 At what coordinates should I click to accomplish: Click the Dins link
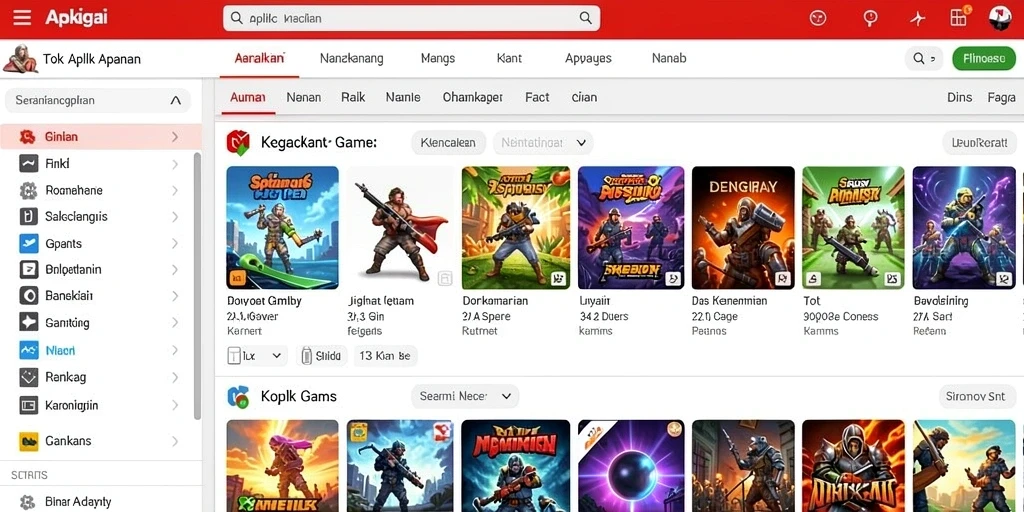coord(959,97)
